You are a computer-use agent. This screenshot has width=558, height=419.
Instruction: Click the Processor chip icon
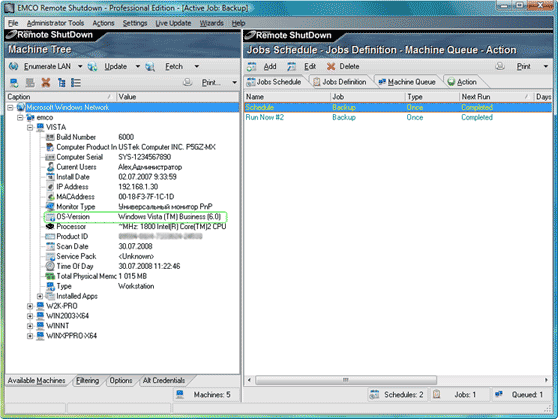pyautogui.click(x=50, y=226)
